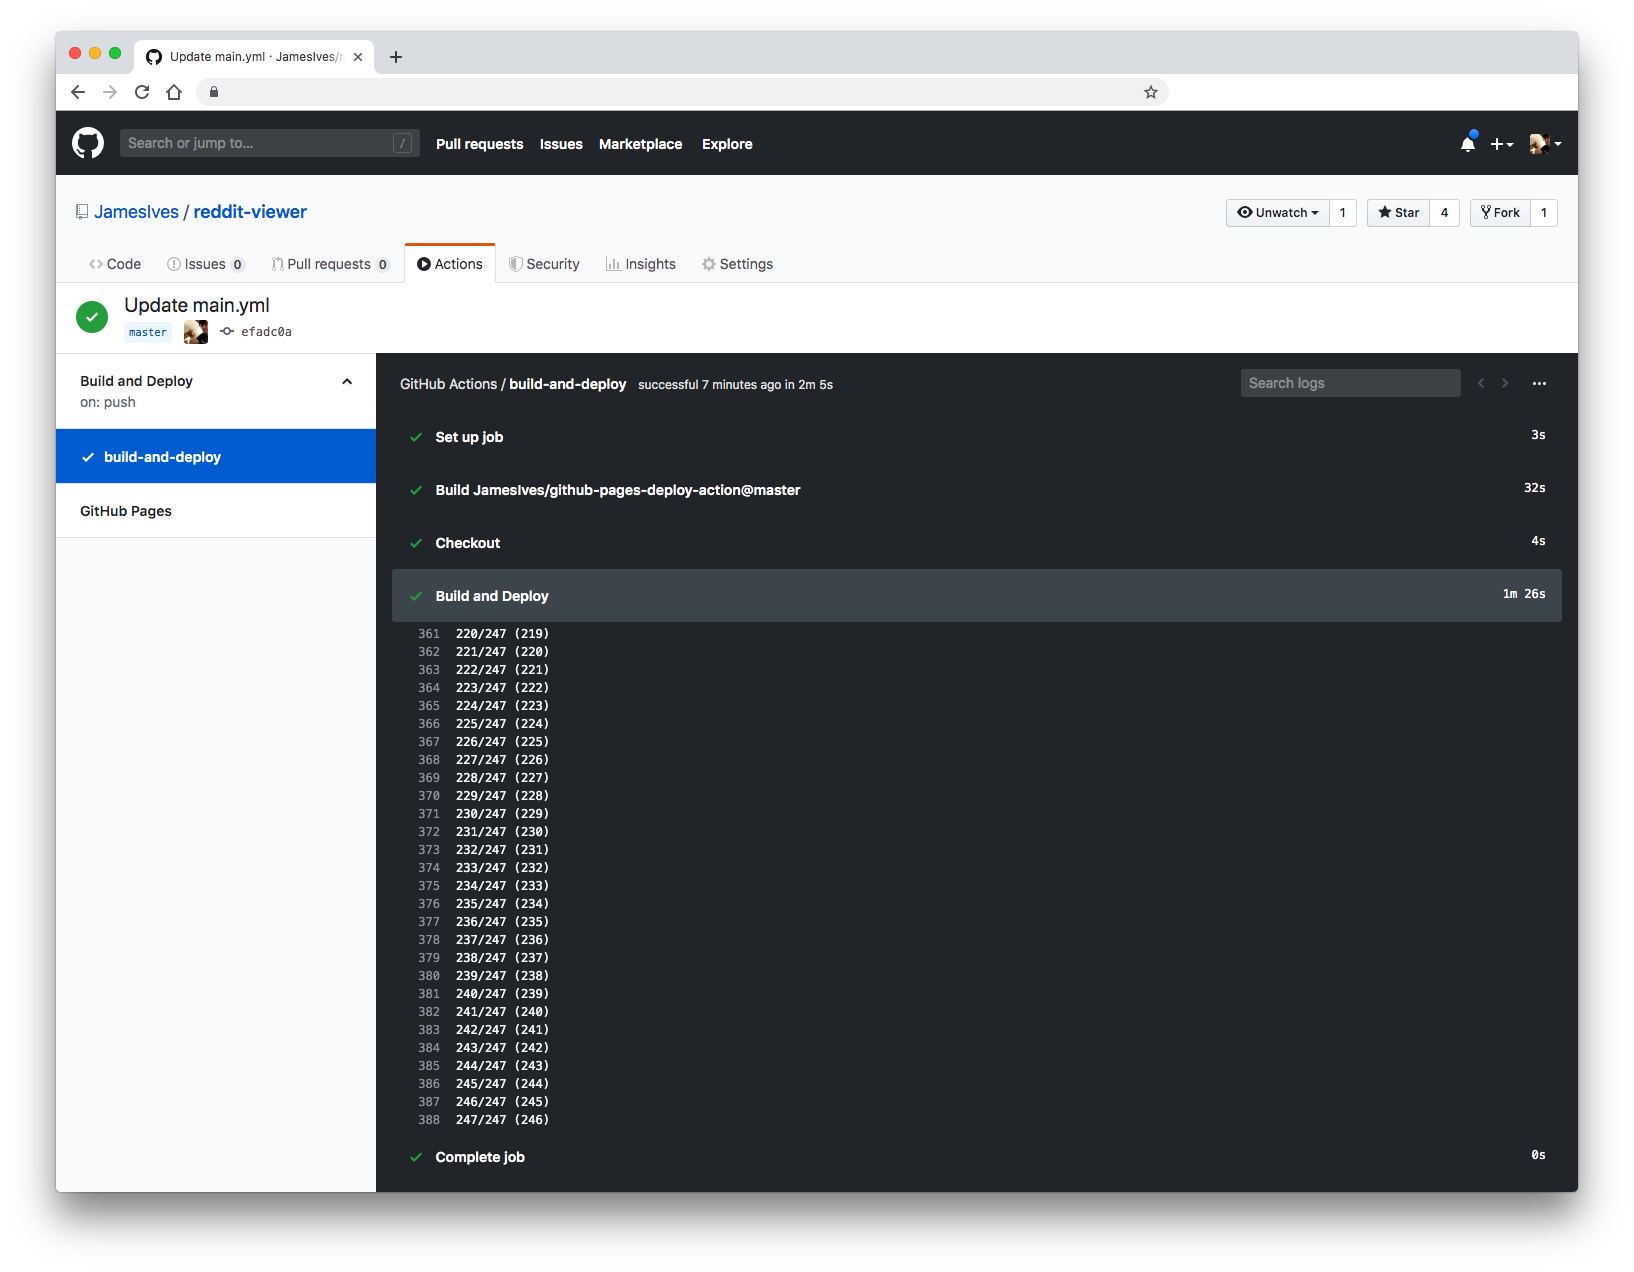Go to next search result arrow

coord(1505,383)
